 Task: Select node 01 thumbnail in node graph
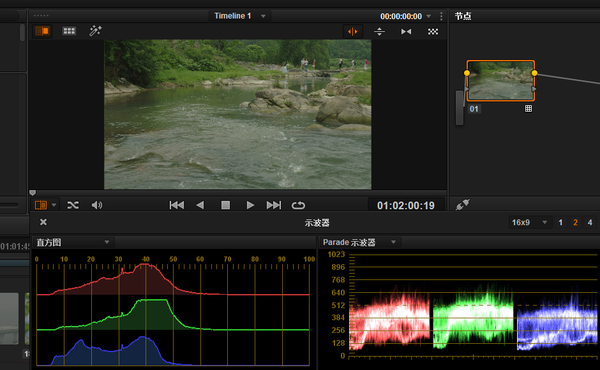point(500,81)
